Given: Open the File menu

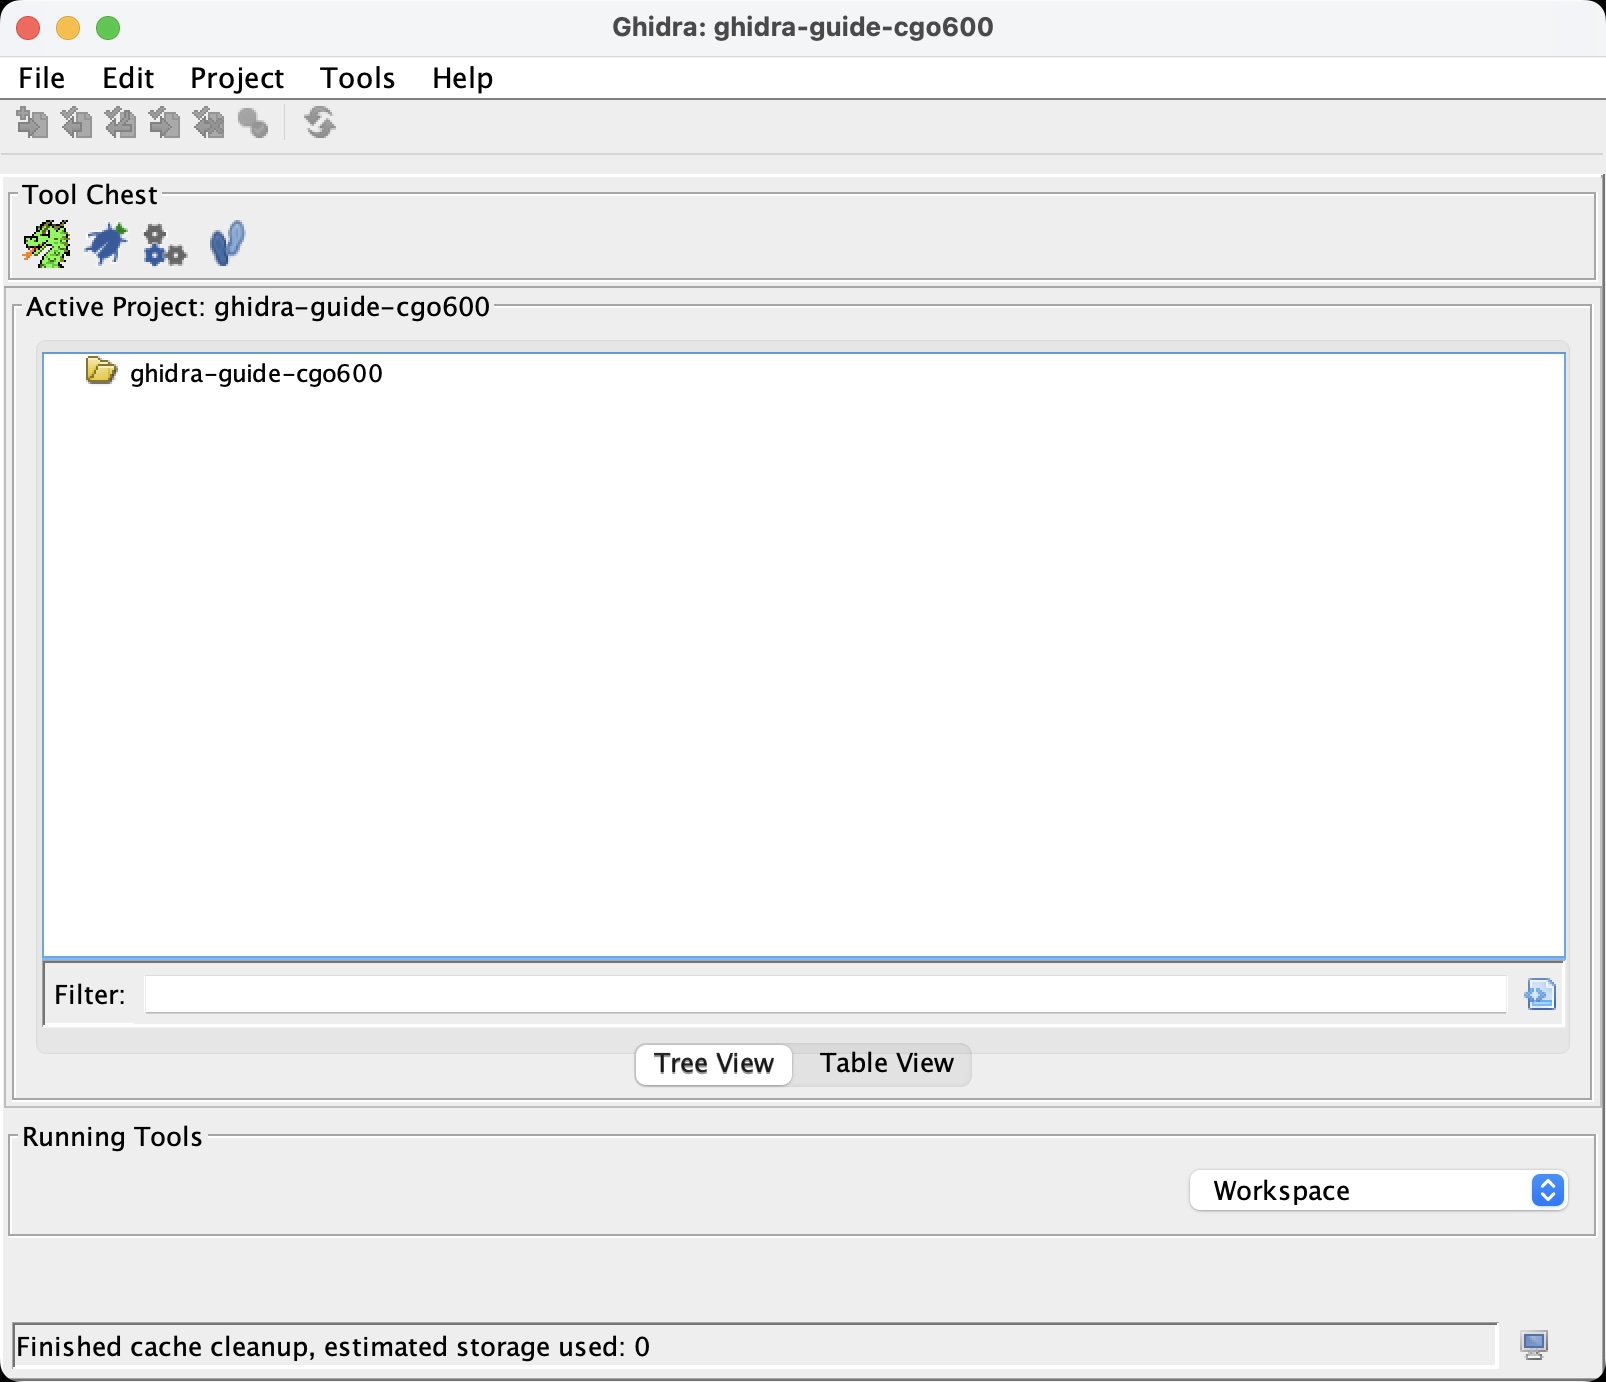Looking at the screenshot, I should (41, 78).
